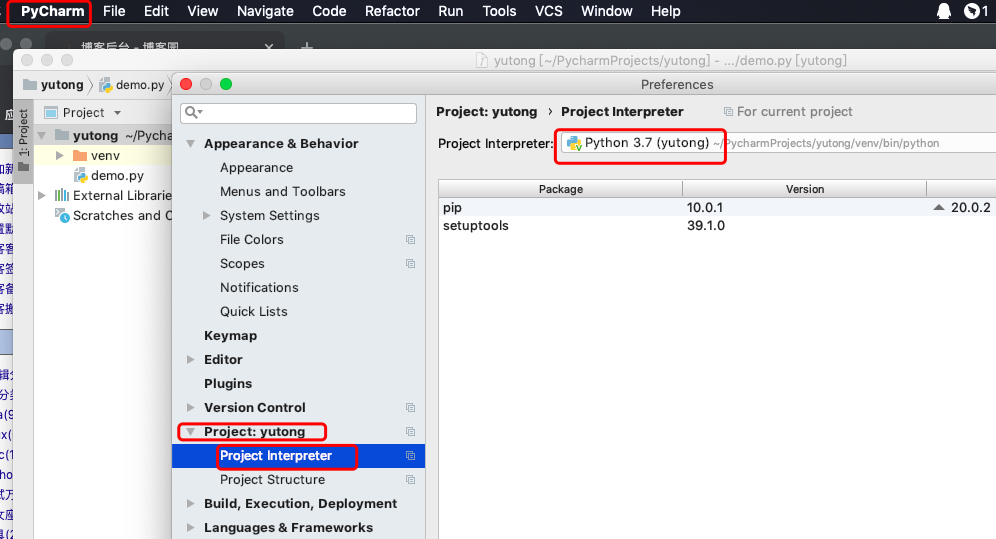Open the Window menu
Image resolution: width=996 pixels, height=539 pixels.
[607, 11]
